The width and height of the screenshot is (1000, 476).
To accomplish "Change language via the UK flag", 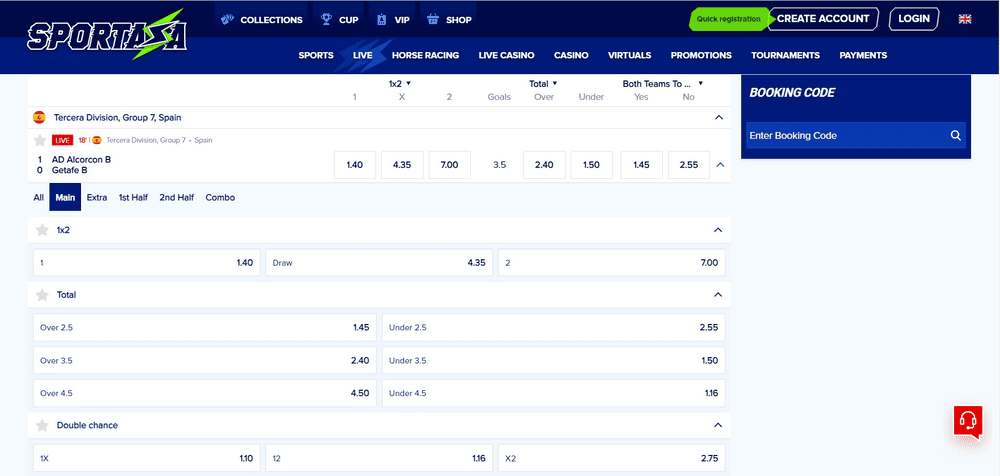I will (x=964, y=19).
